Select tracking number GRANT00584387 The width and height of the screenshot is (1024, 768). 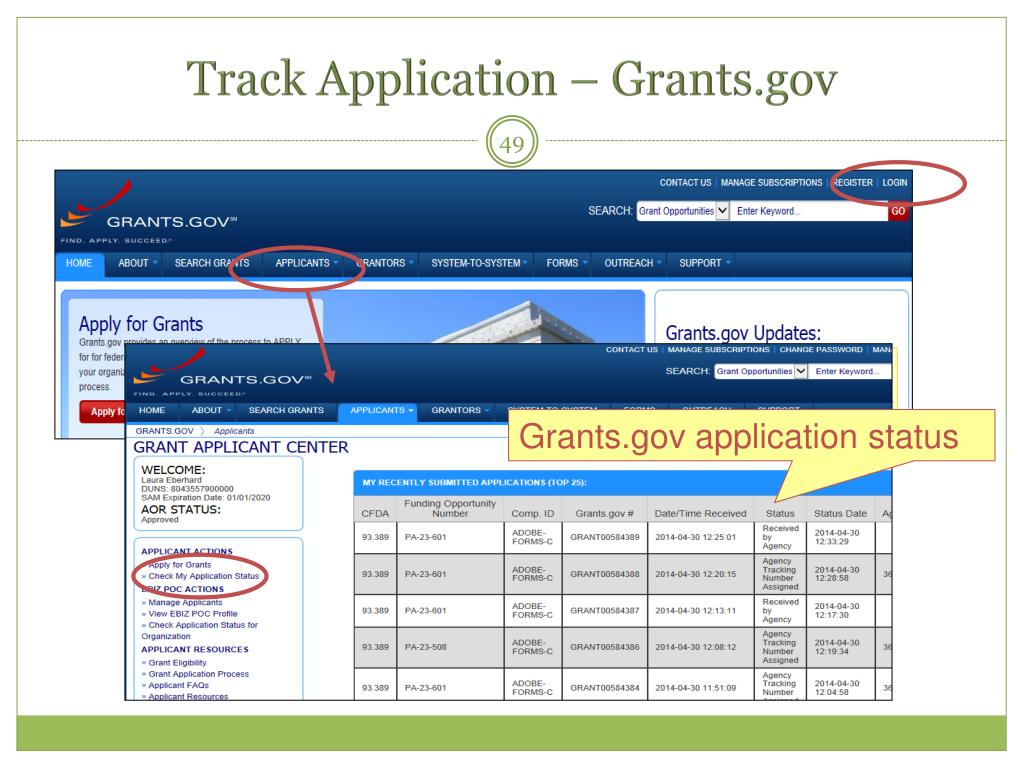point(604,611)
